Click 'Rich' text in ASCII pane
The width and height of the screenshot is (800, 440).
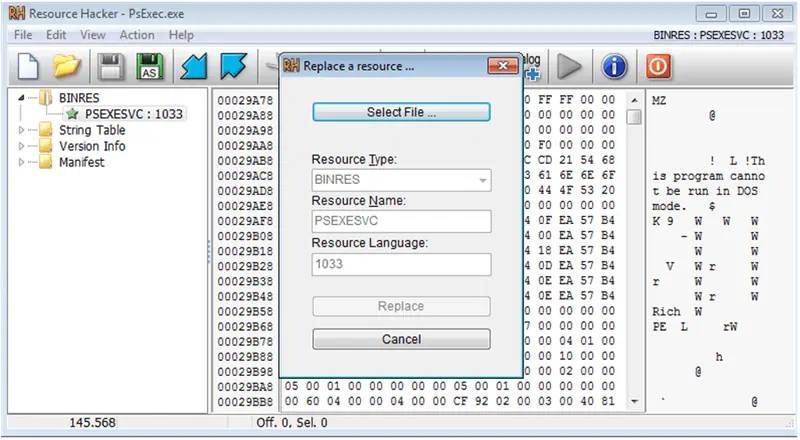(x=666, y=311)
